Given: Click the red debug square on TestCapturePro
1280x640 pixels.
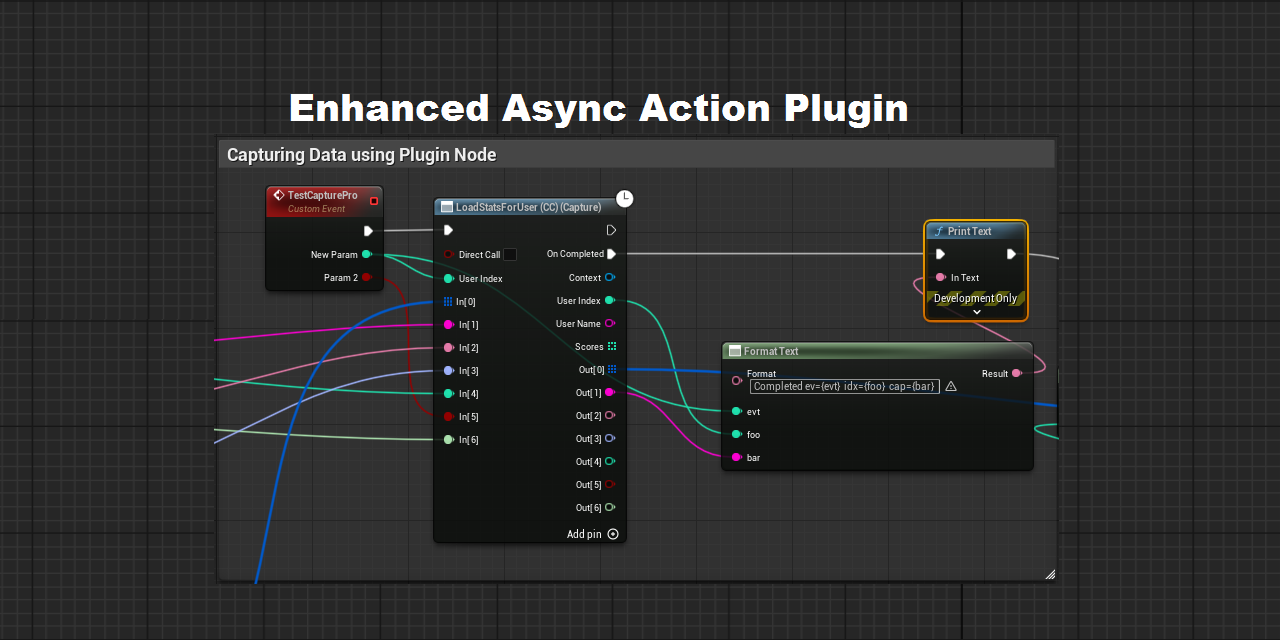Looking at the screenshot, I should coord(374,200).
